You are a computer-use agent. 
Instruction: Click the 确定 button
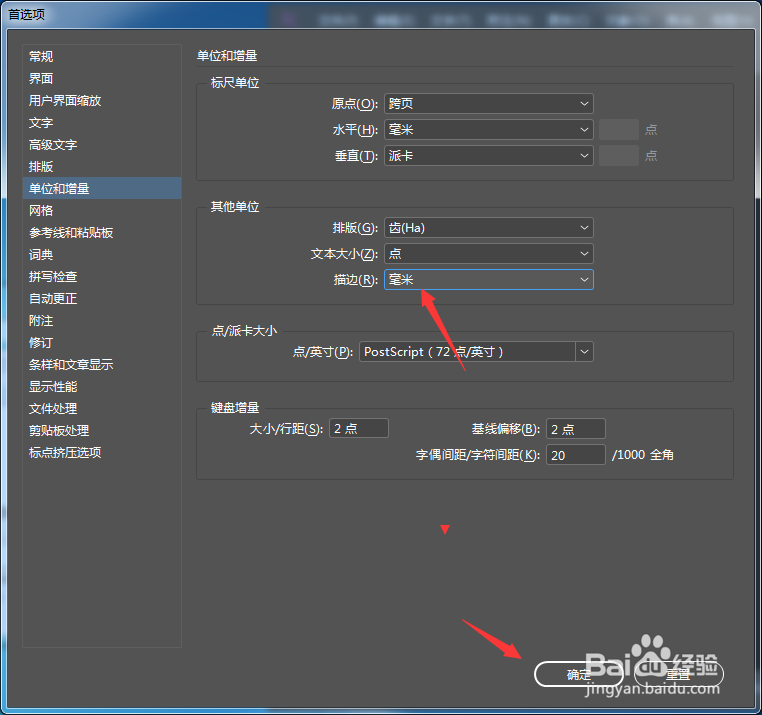coord(579,674)
